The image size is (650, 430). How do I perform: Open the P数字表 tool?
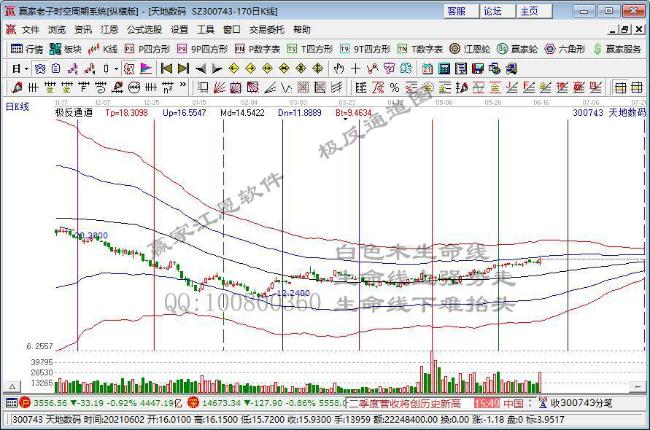(257, 49)
